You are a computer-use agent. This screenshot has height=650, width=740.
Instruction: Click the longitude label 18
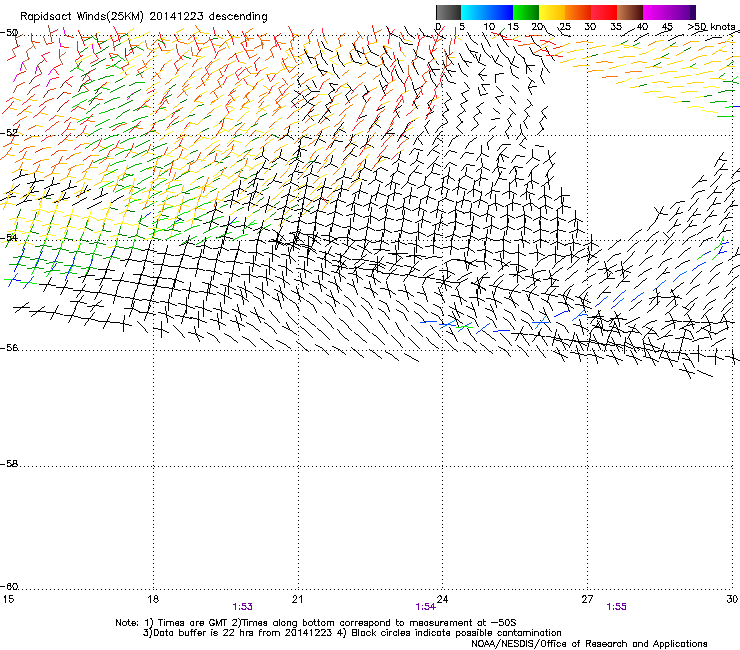pos(152,599)
